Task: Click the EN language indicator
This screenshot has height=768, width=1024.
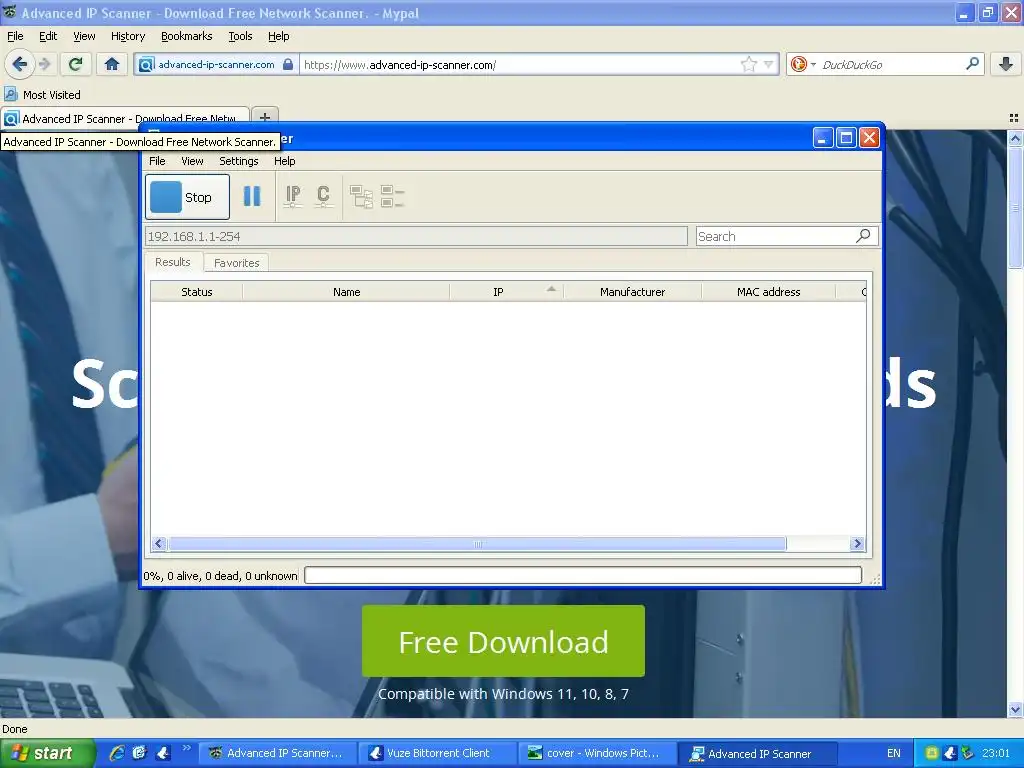Action: pos(893,754)
